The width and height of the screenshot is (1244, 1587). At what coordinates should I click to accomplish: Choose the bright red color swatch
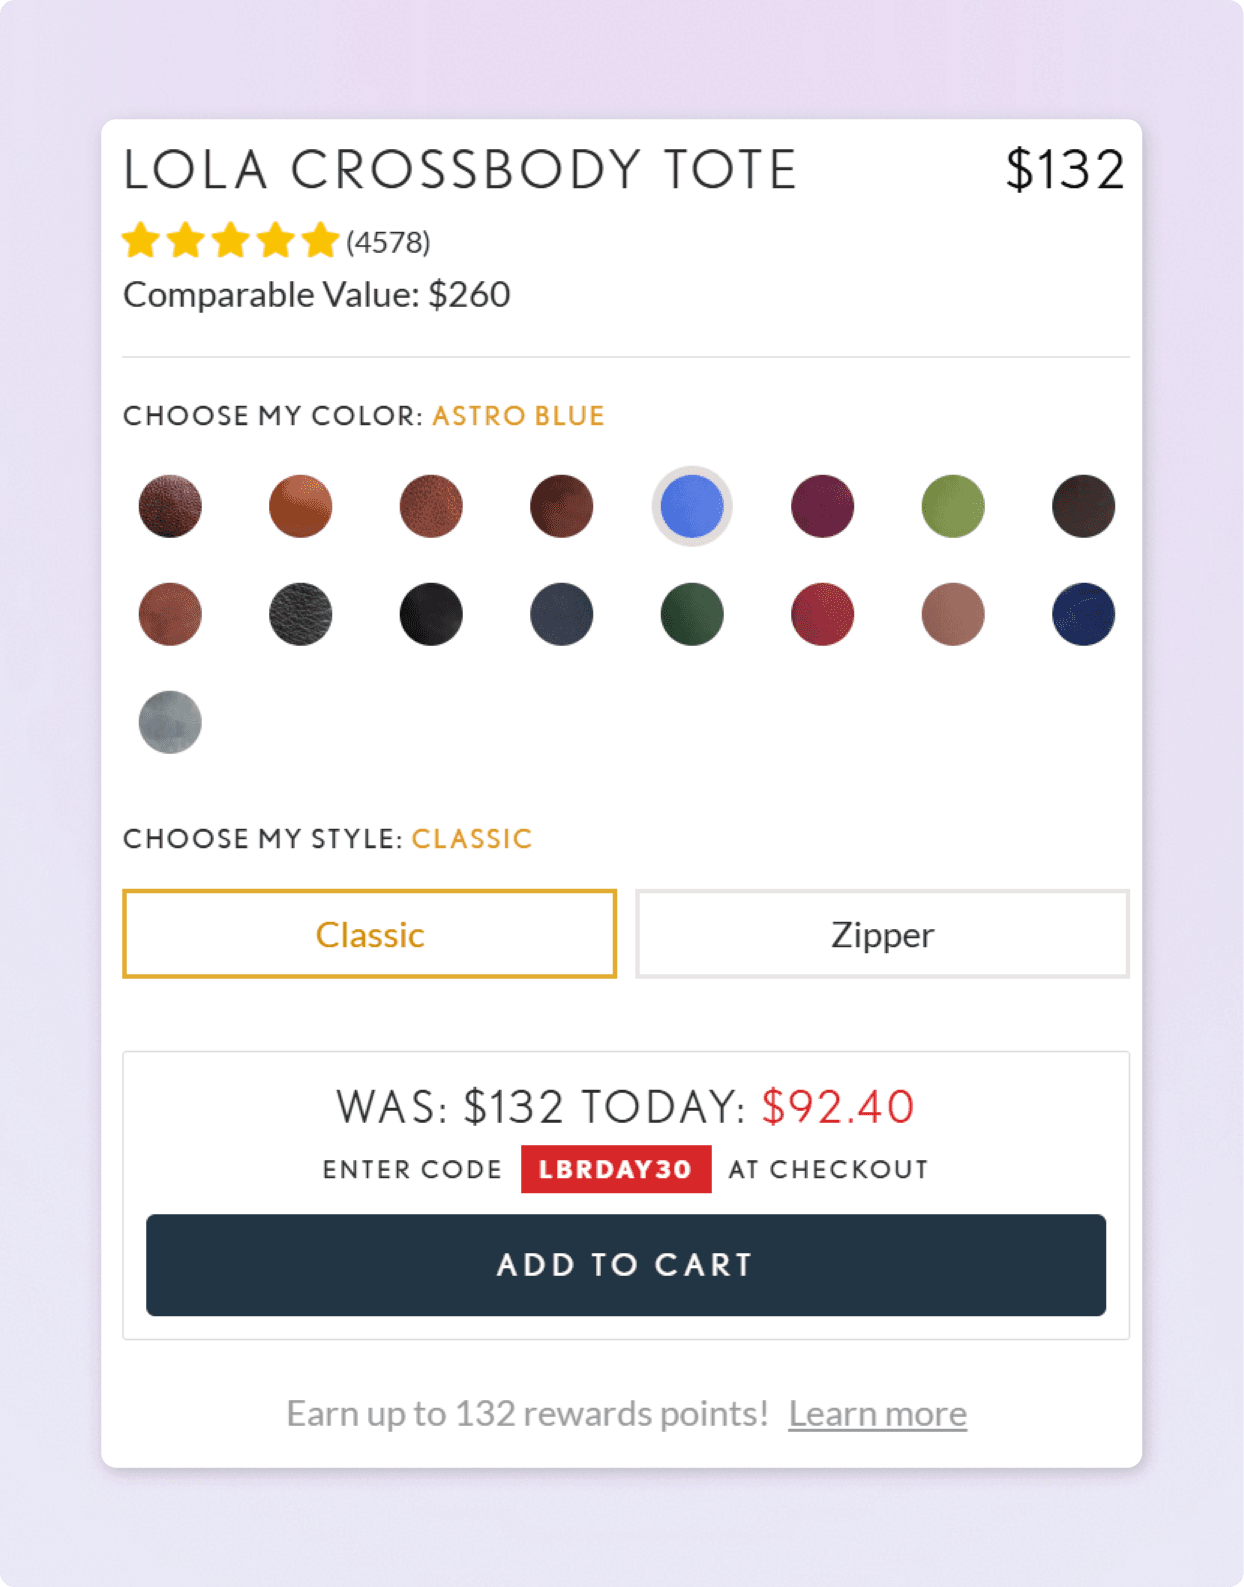(x=822, y=615)
